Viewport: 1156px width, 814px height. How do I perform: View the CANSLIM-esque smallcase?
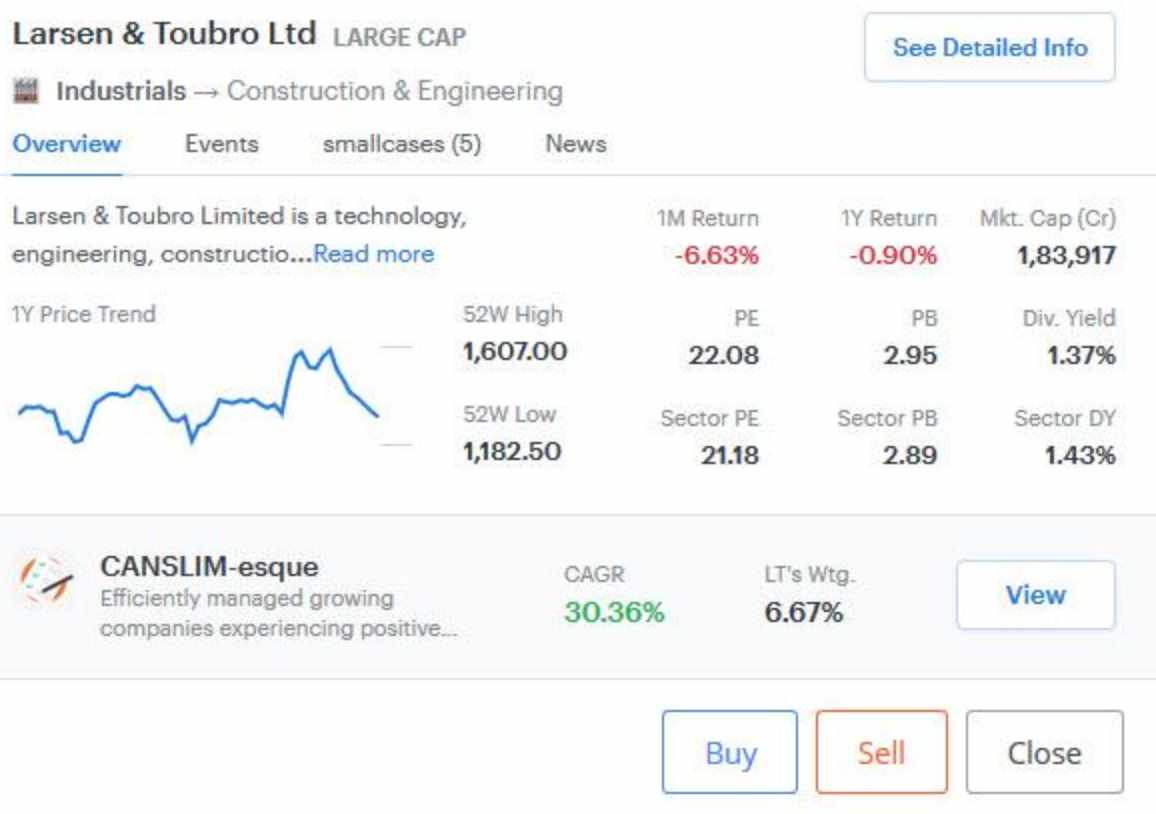pyautogui.click(x=1035, y=595)
